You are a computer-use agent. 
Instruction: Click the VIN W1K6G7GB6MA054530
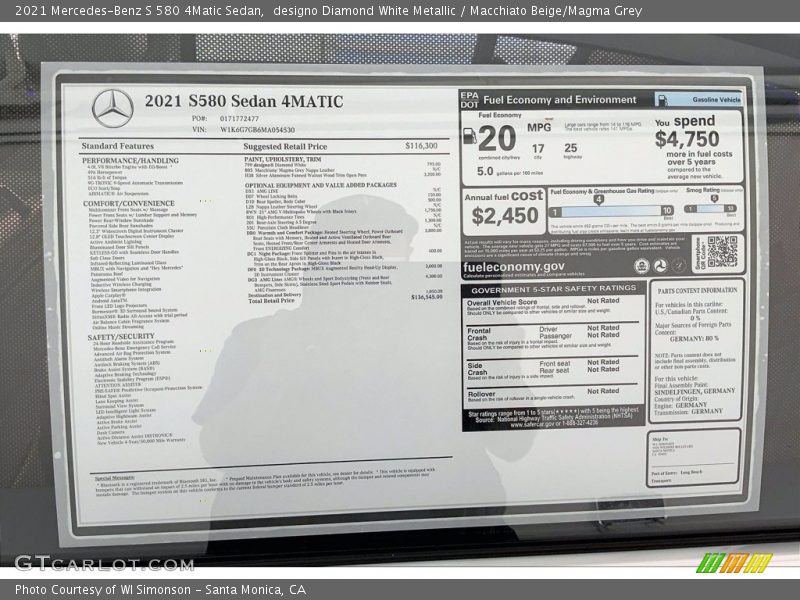pyautogui.click(x=257, y=130)
